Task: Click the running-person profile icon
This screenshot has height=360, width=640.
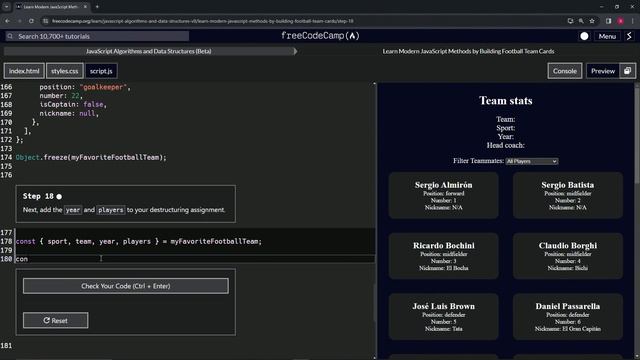Action: click(629, 36)
